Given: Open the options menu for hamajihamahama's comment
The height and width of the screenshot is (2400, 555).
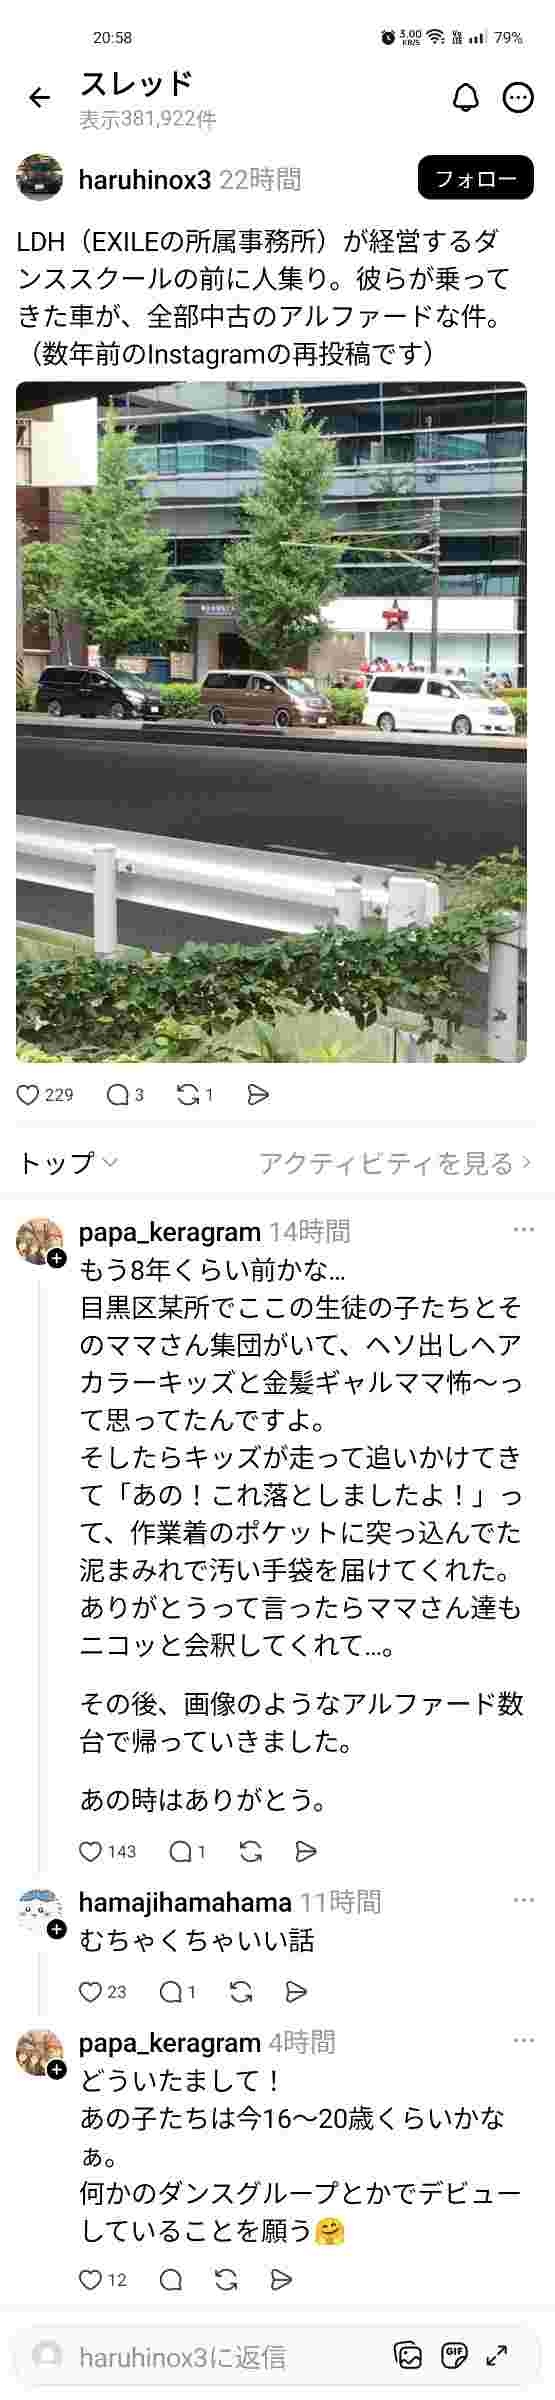Looking at the screenshot, I should click(x=523, y=1900).
